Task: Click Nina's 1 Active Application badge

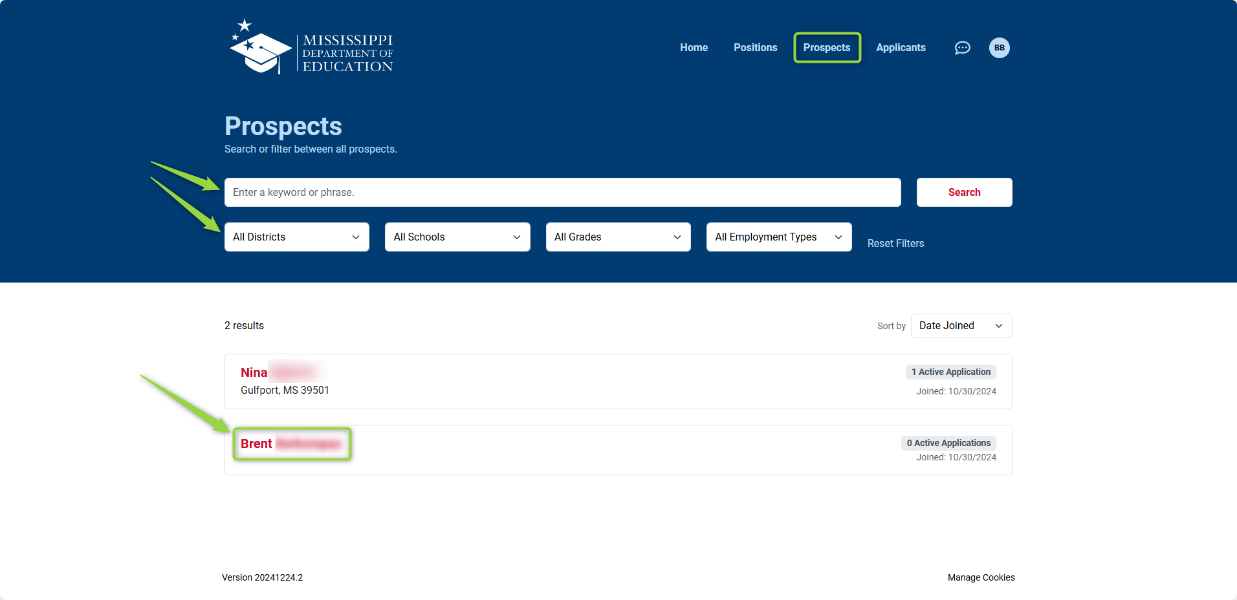Action: 949,371
